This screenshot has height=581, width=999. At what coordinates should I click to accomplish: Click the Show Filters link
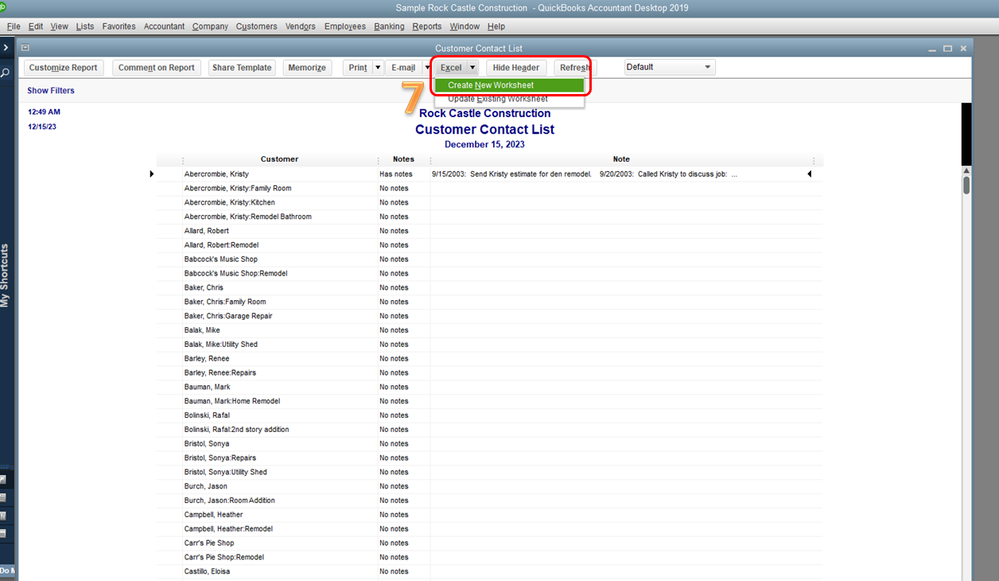50,90
